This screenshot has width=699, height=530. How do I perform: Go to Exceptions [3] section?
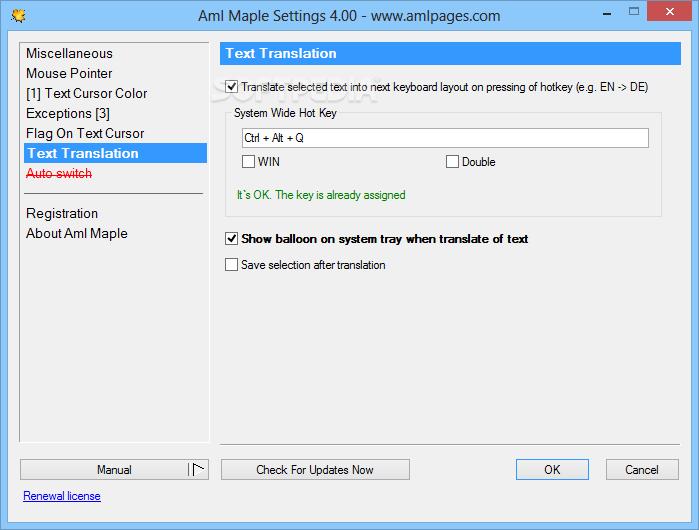click(68, 114)
